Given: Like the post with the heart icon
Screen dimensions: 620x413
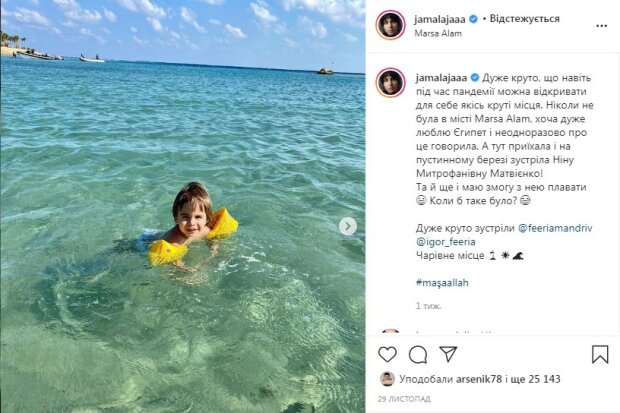Looking at the screenshot, I should pos(388,354).
